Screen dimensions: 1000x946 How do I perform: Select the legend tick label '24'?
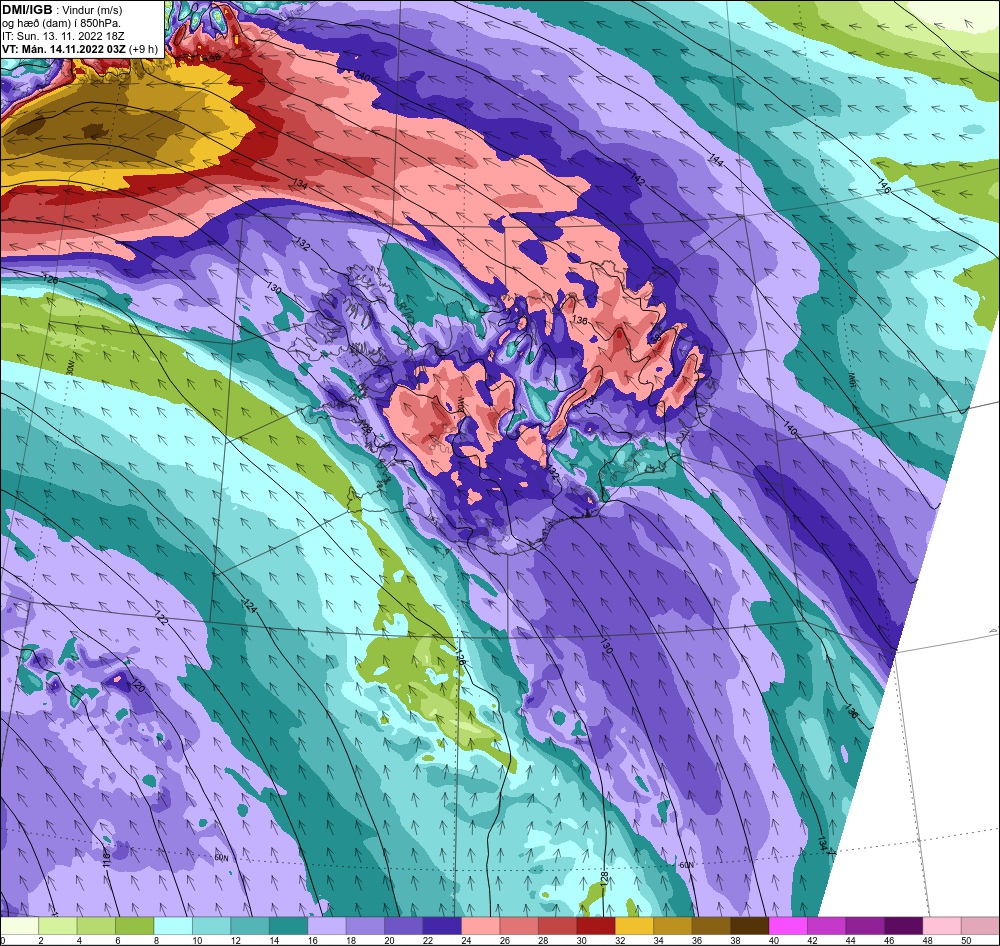pos(466,940)
